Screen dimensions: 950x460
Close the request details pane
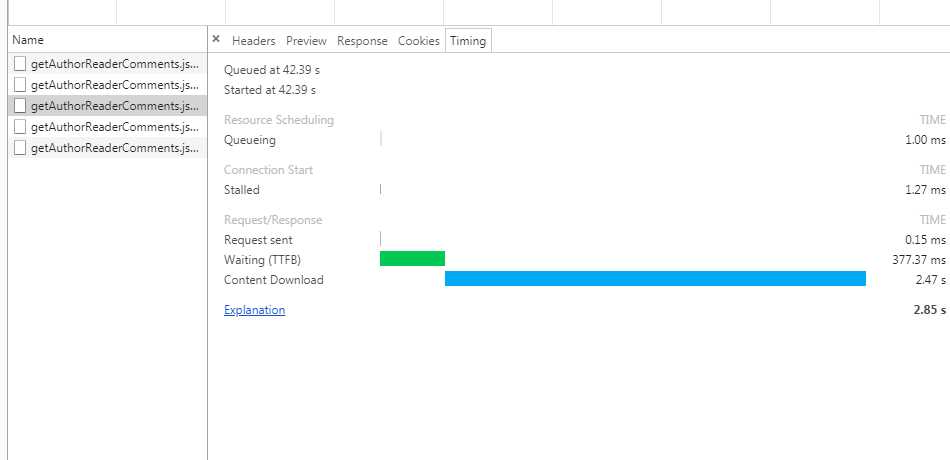[x=216, y=39]
